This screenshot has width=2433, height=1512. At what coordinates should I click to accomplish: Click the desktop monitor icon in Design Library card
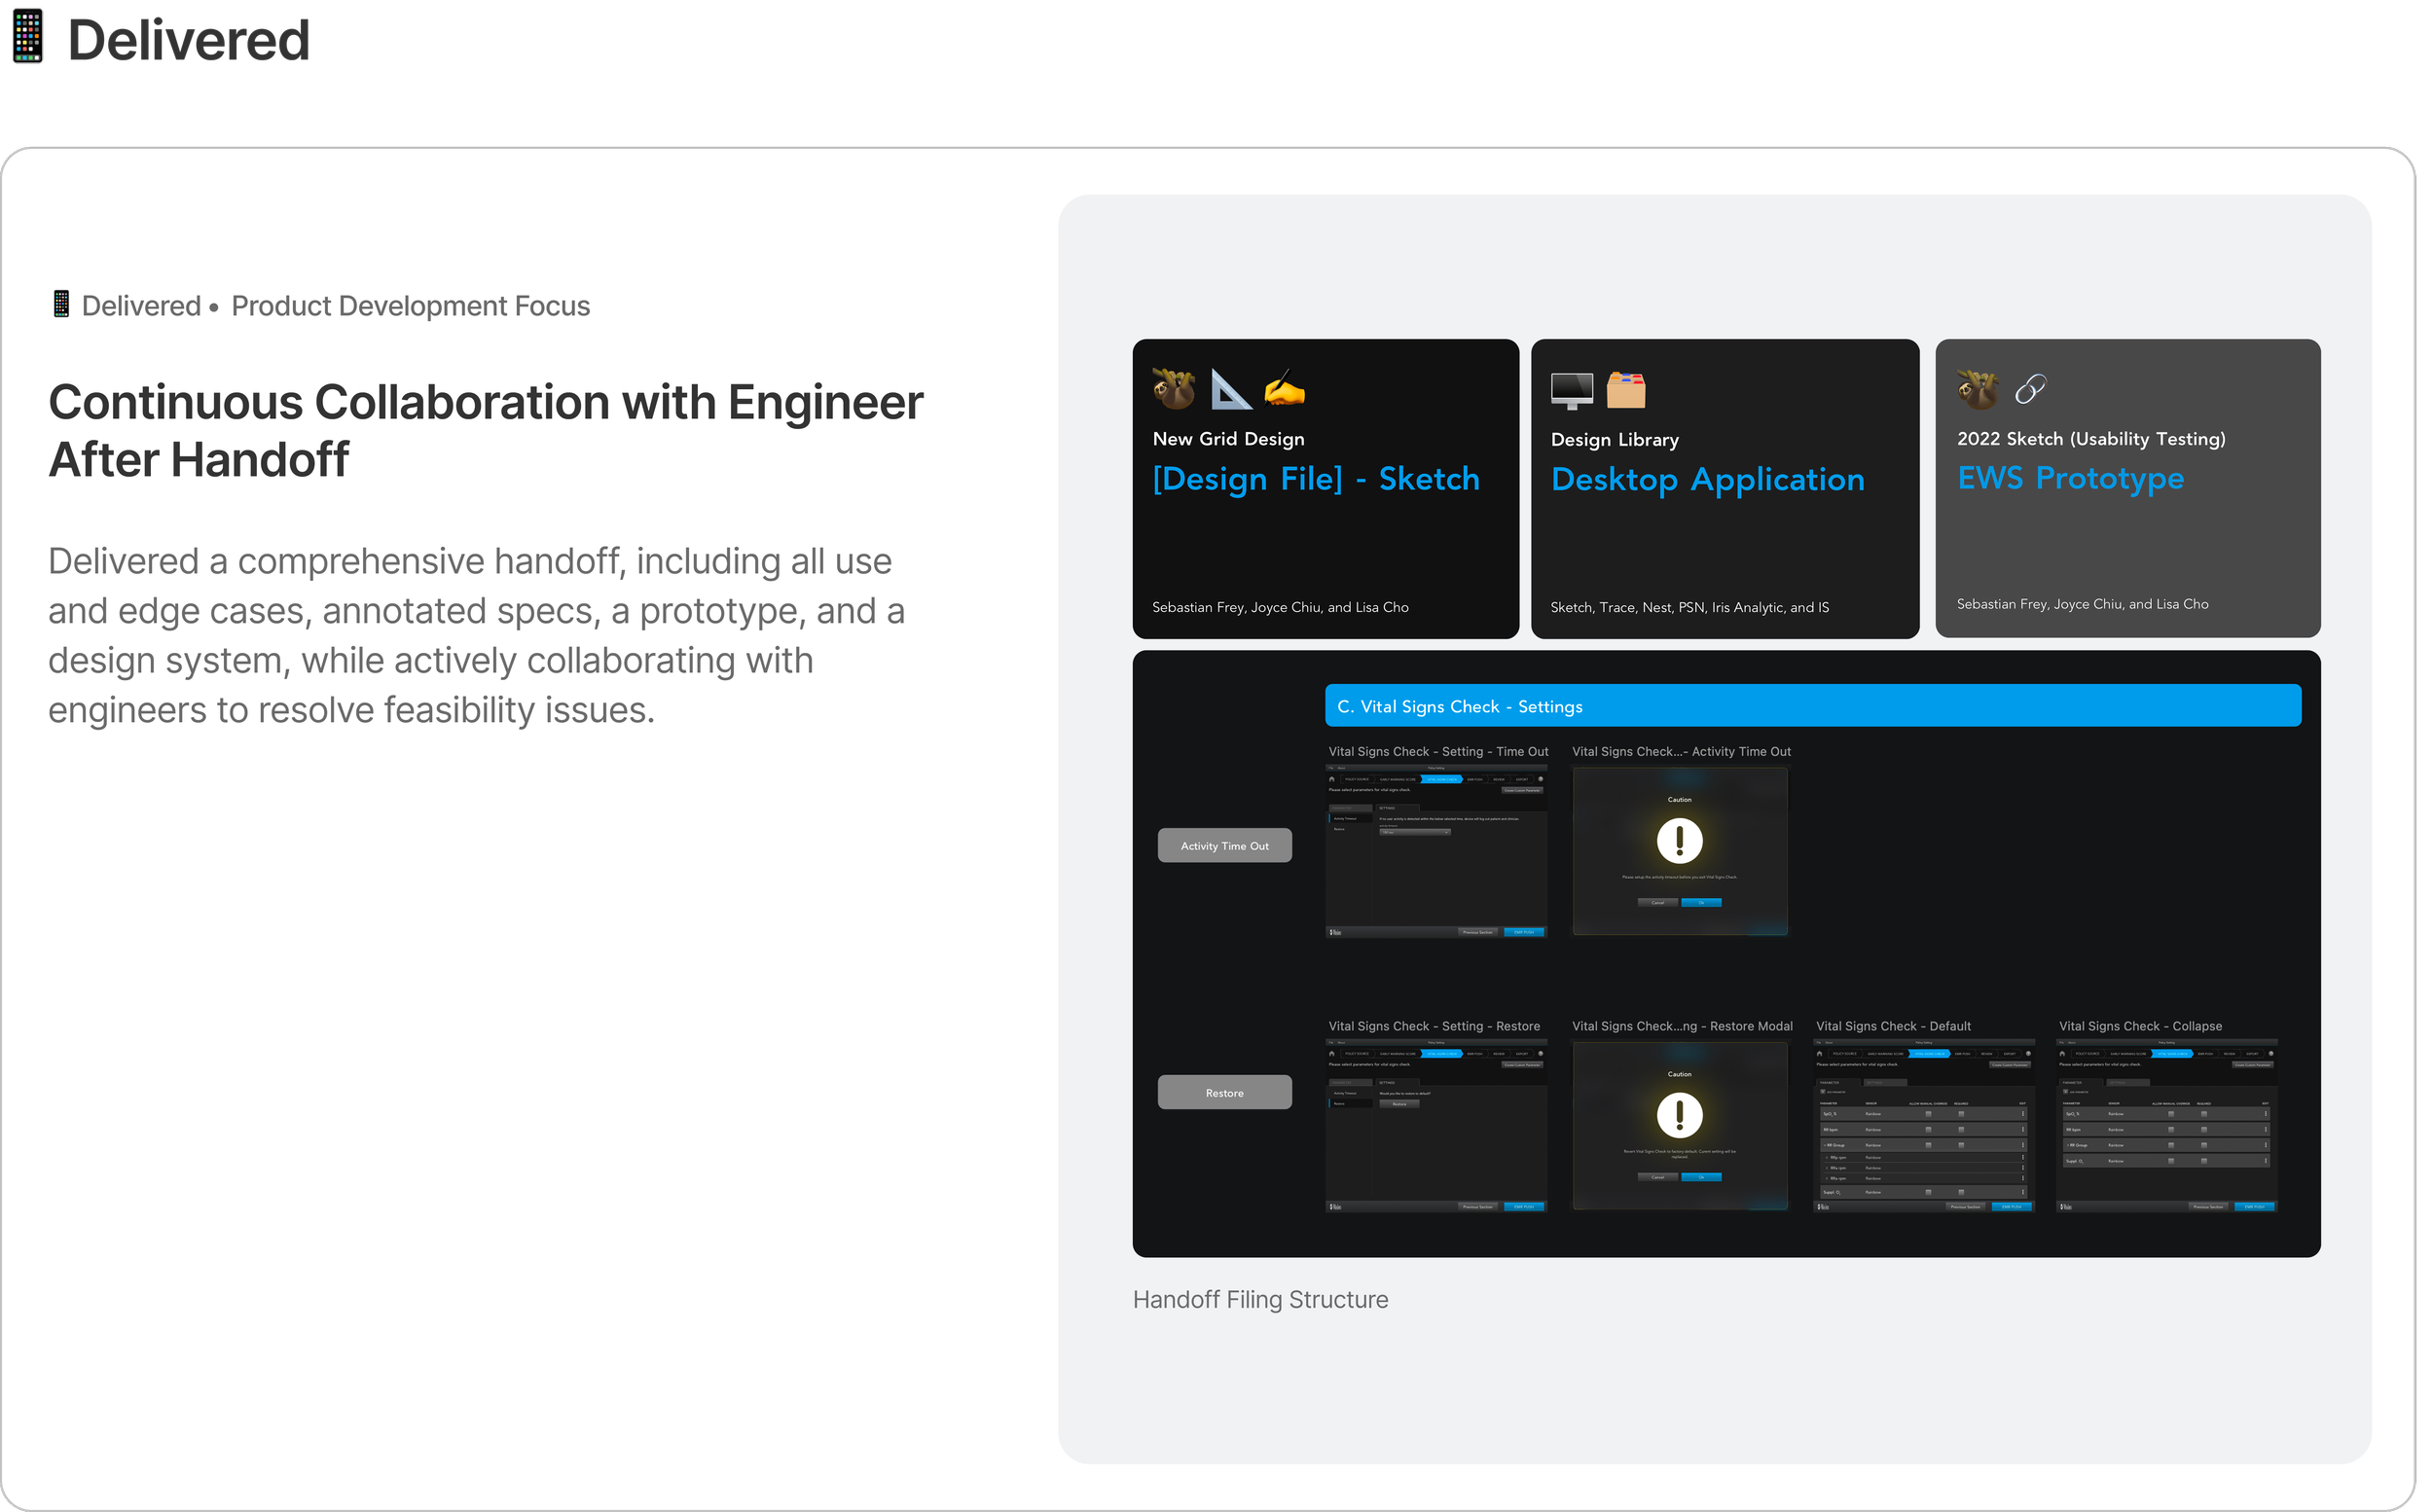coord(1571,390)
